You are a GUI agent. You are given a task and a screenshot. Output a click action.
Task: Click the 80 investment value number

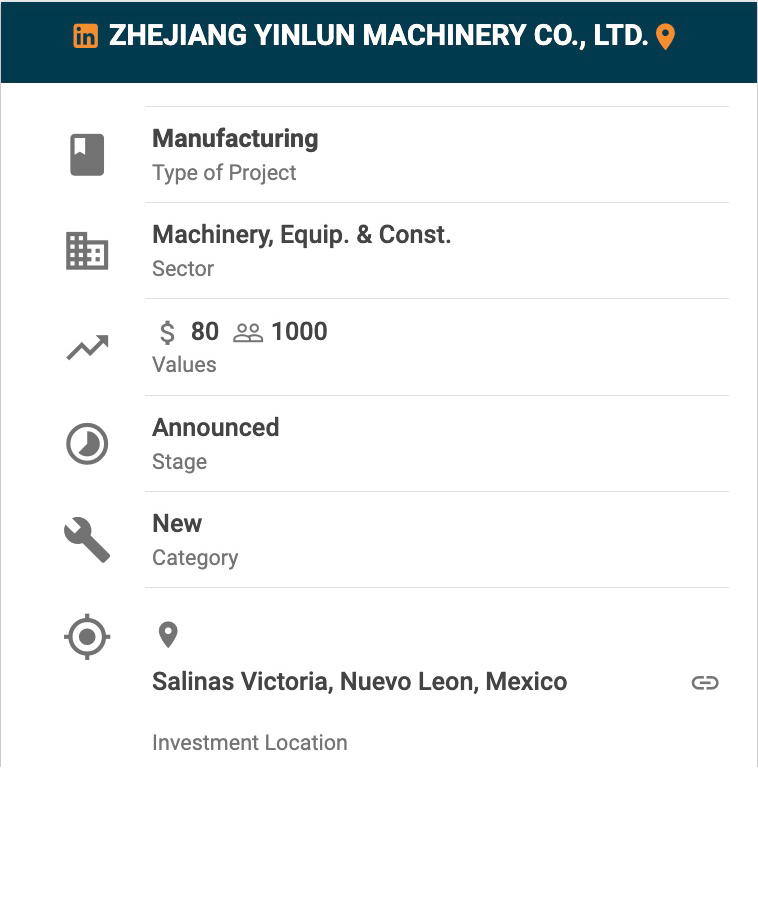click(205, 332)
